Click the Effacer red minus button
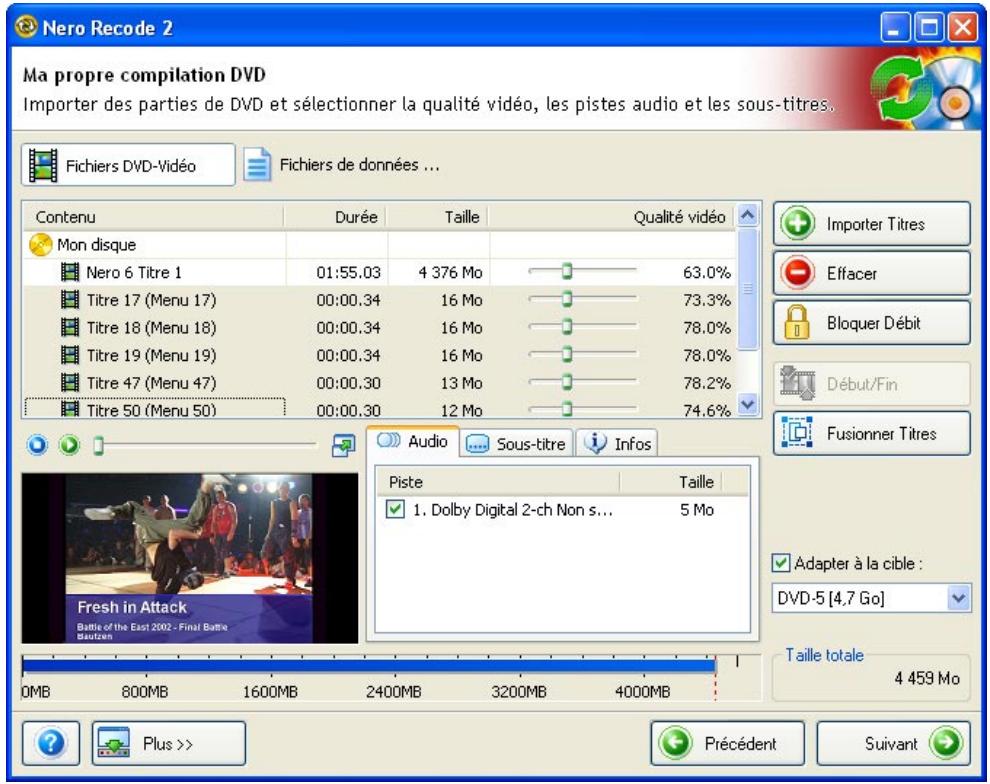Image resolution: width=990 pixels, height=784 pixels. 871,273
